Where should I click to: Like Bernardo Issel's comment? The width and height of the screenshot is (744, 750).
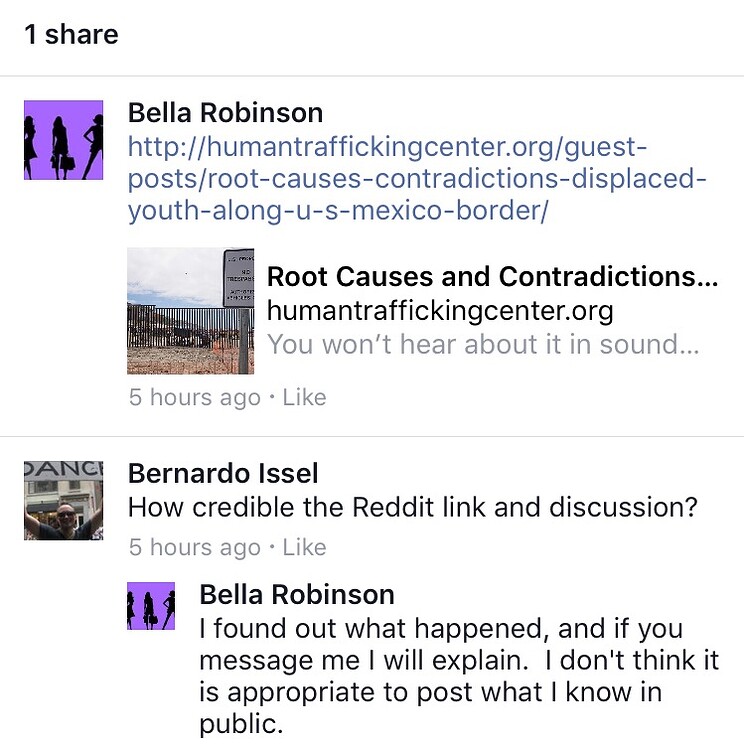pos(304,547)
